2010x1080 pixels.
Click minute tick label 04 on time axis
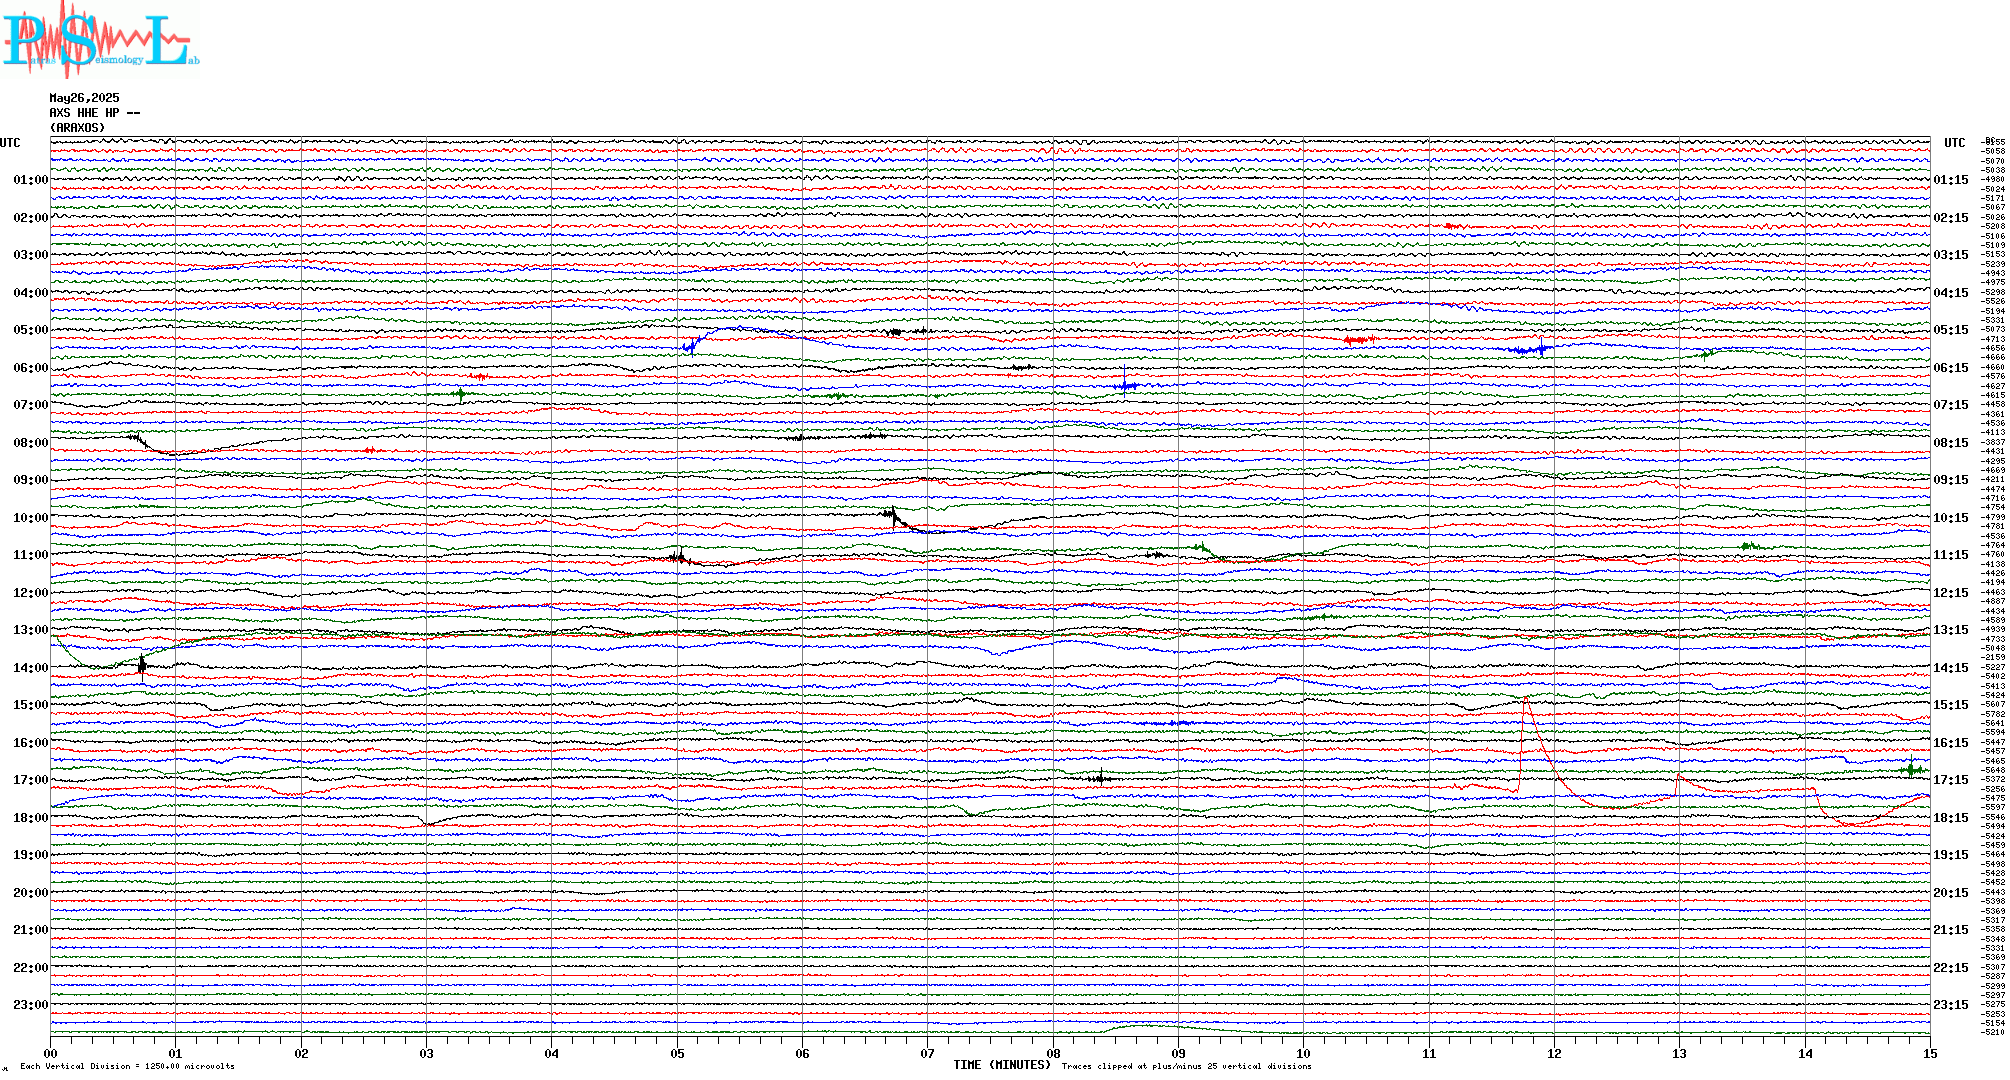click(551, 1053)
